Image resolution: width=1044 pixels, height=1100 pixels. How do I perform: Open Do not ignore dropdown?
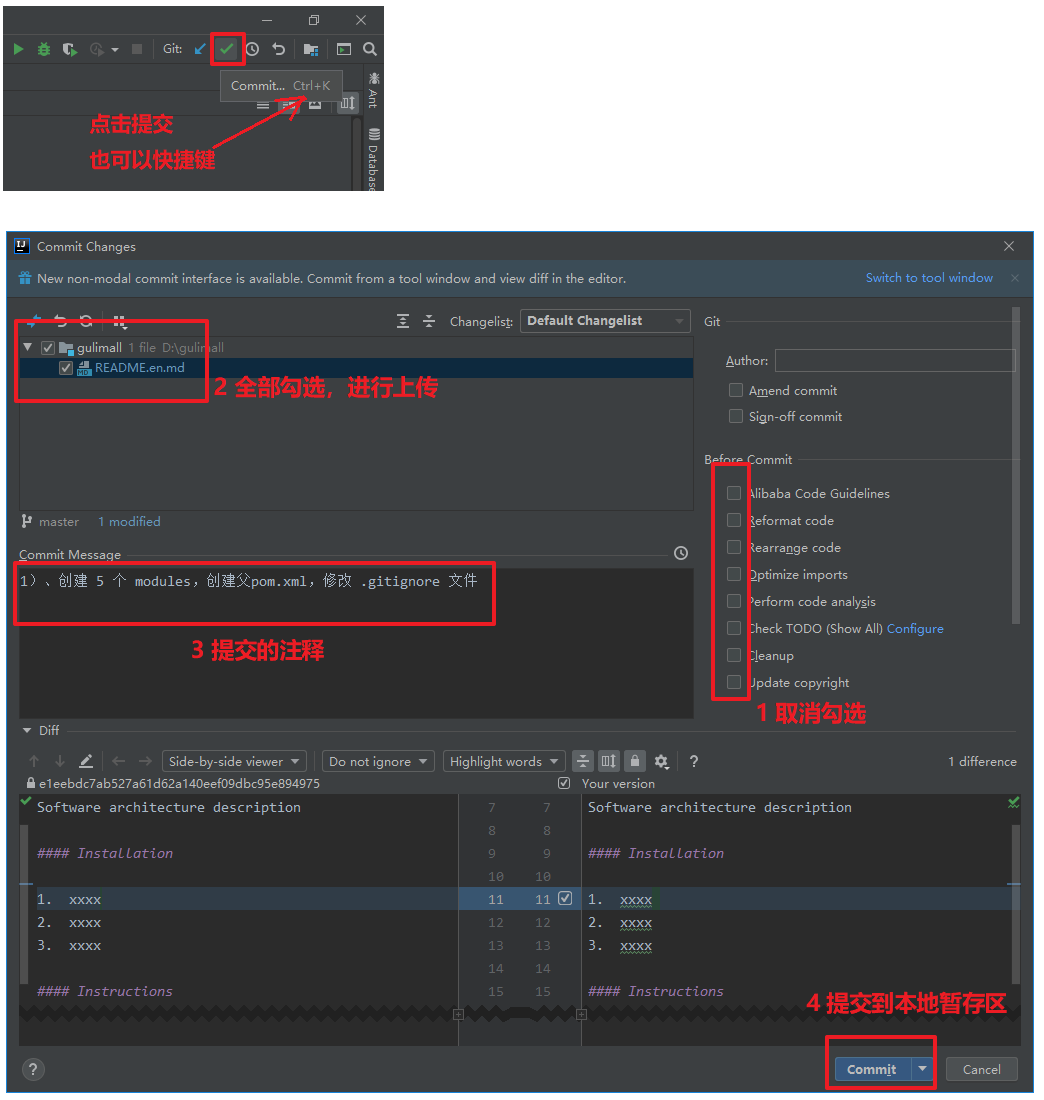point(378,761)
